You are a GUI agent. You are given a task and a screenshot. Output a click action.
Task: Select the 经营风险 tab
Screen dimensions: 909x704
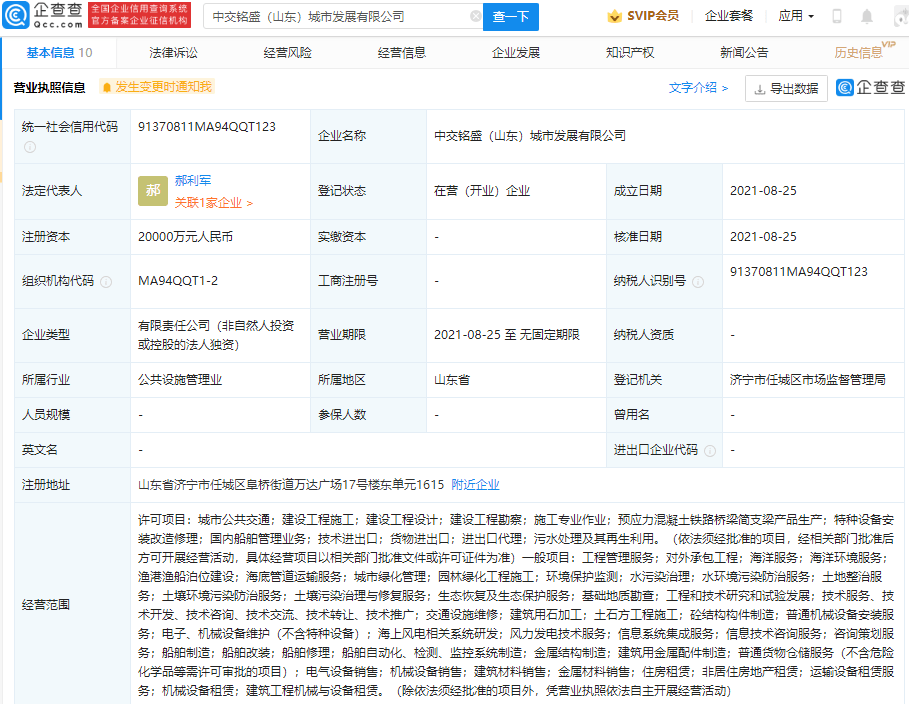288,53
